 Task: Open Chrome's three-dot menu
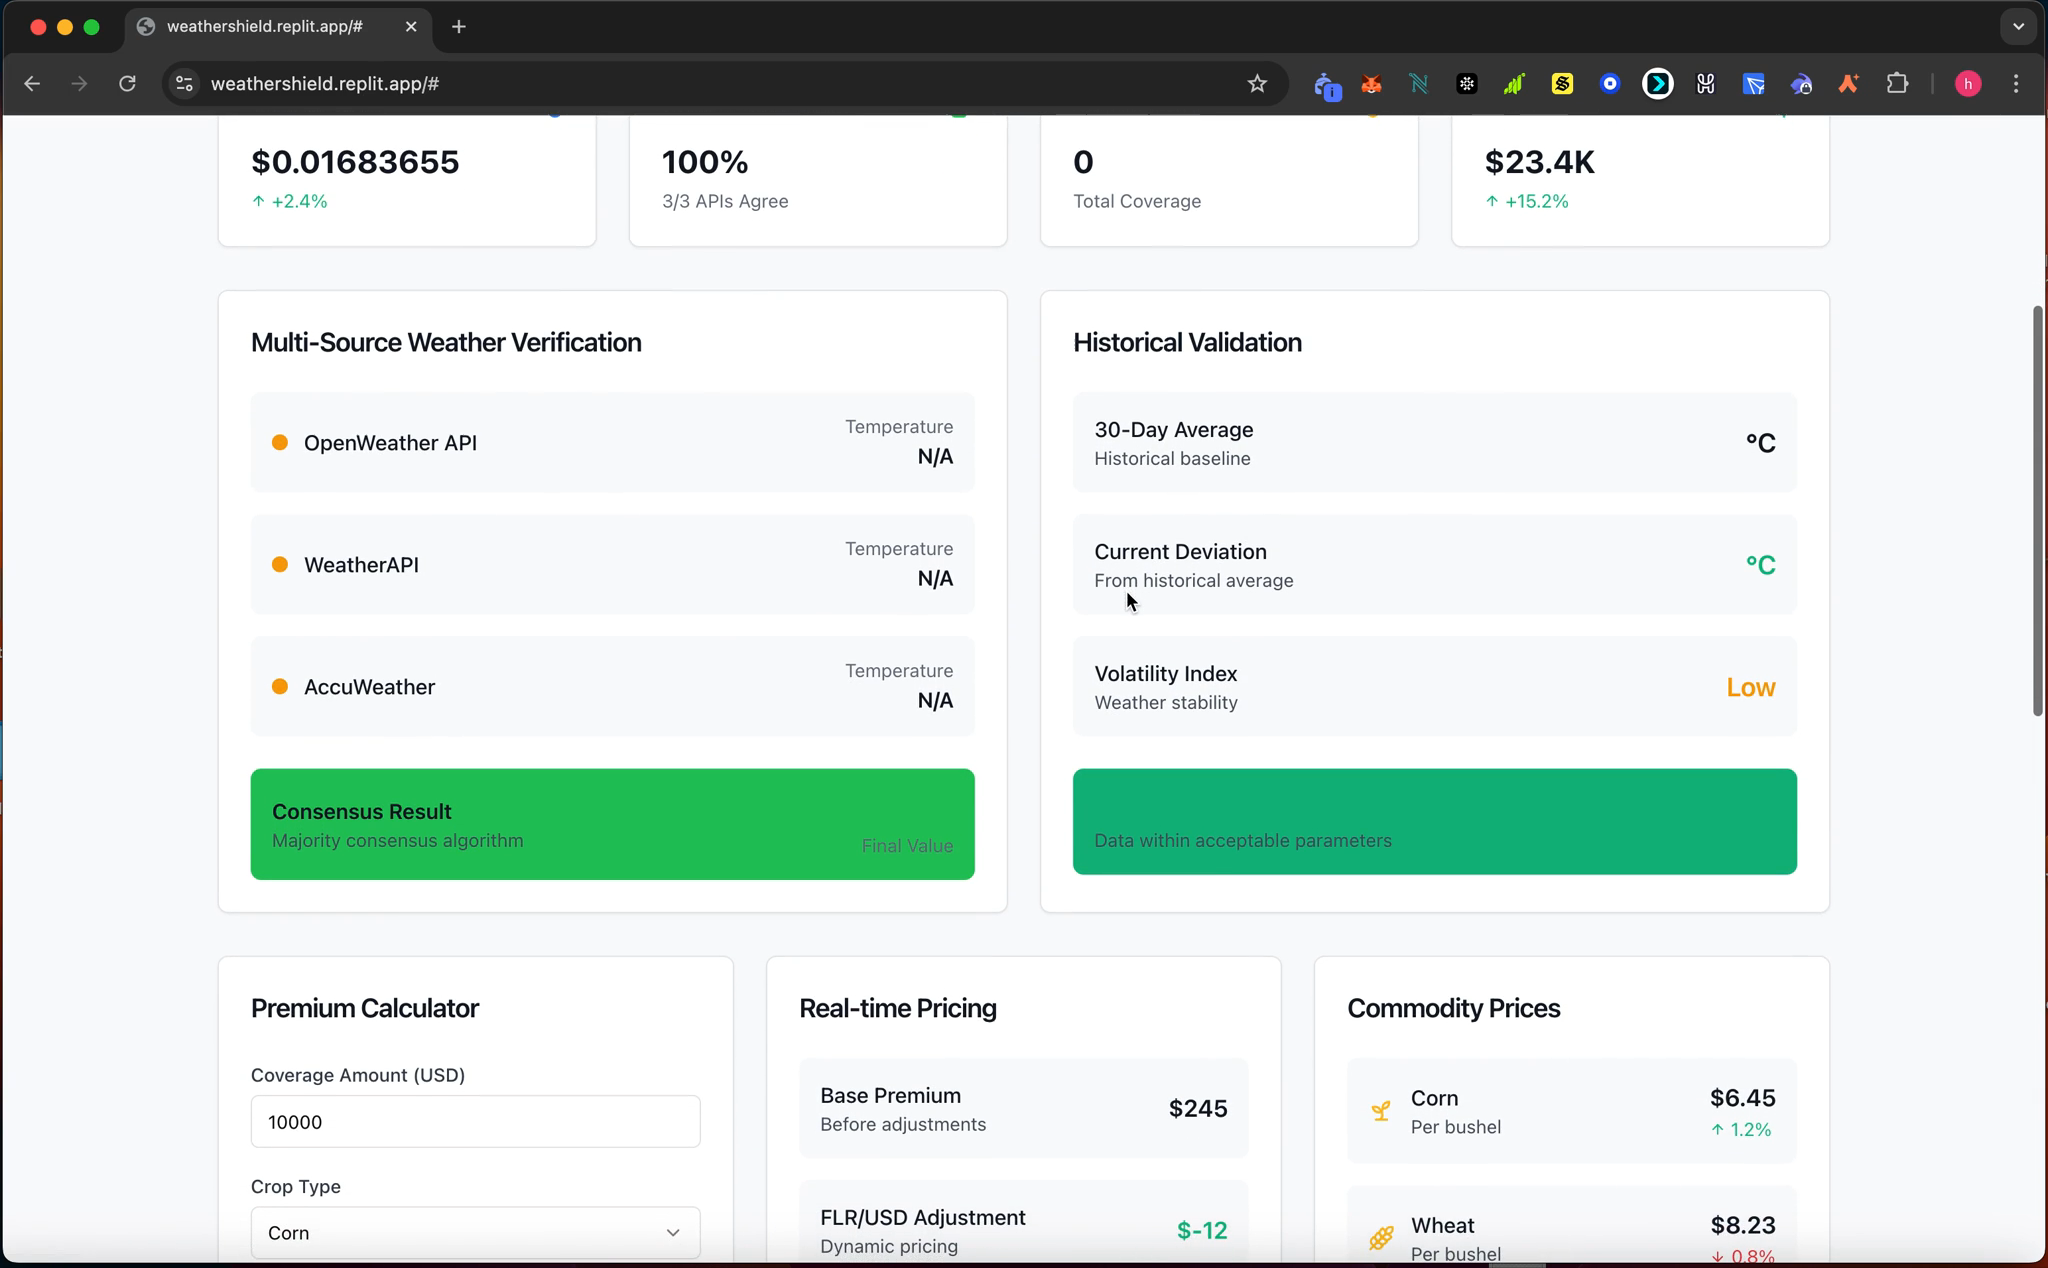tap(2016, 84)
